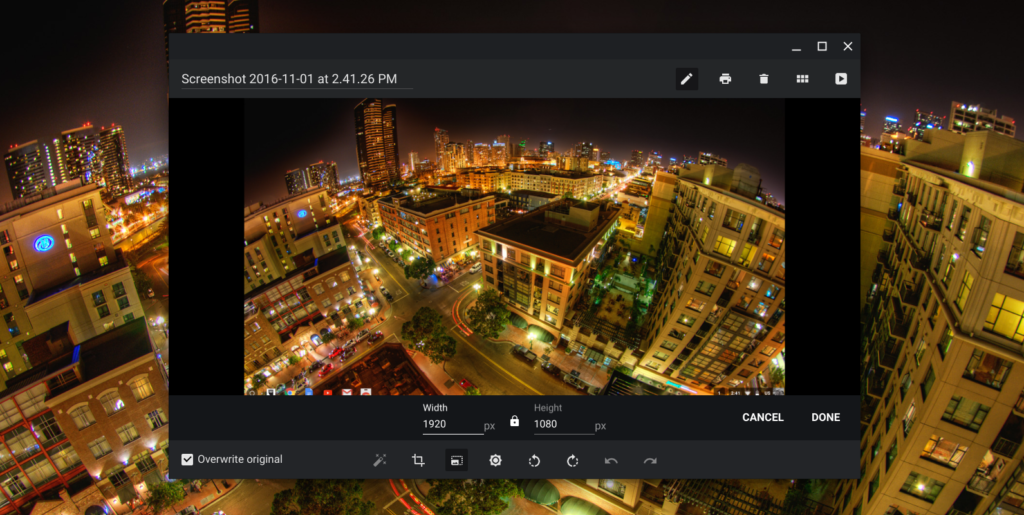Click the pencil edit mode icon
The image size is (1024, 515).
(x=686, y=79)
